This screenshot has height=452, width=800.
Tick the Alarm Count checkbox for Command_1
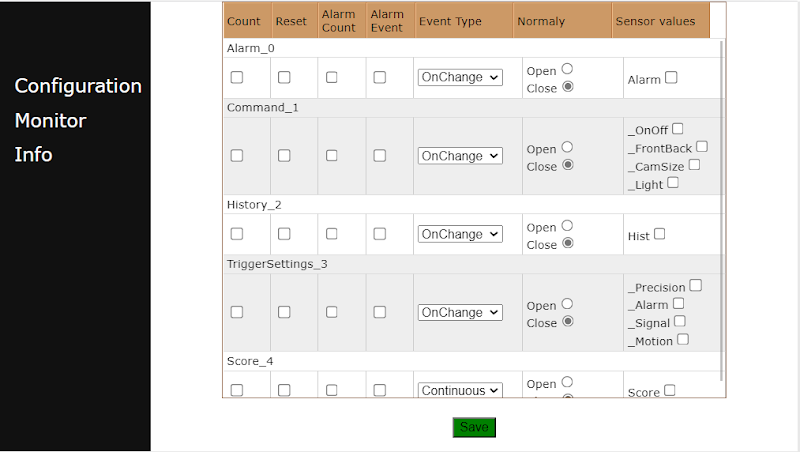click(332, 155)
